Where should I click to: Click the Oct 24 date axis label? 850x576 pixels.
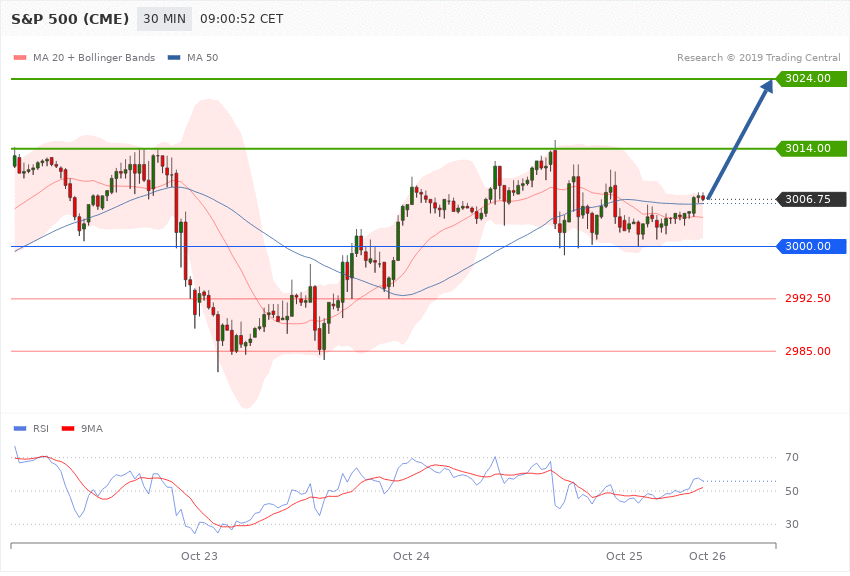tap(411, 556)
